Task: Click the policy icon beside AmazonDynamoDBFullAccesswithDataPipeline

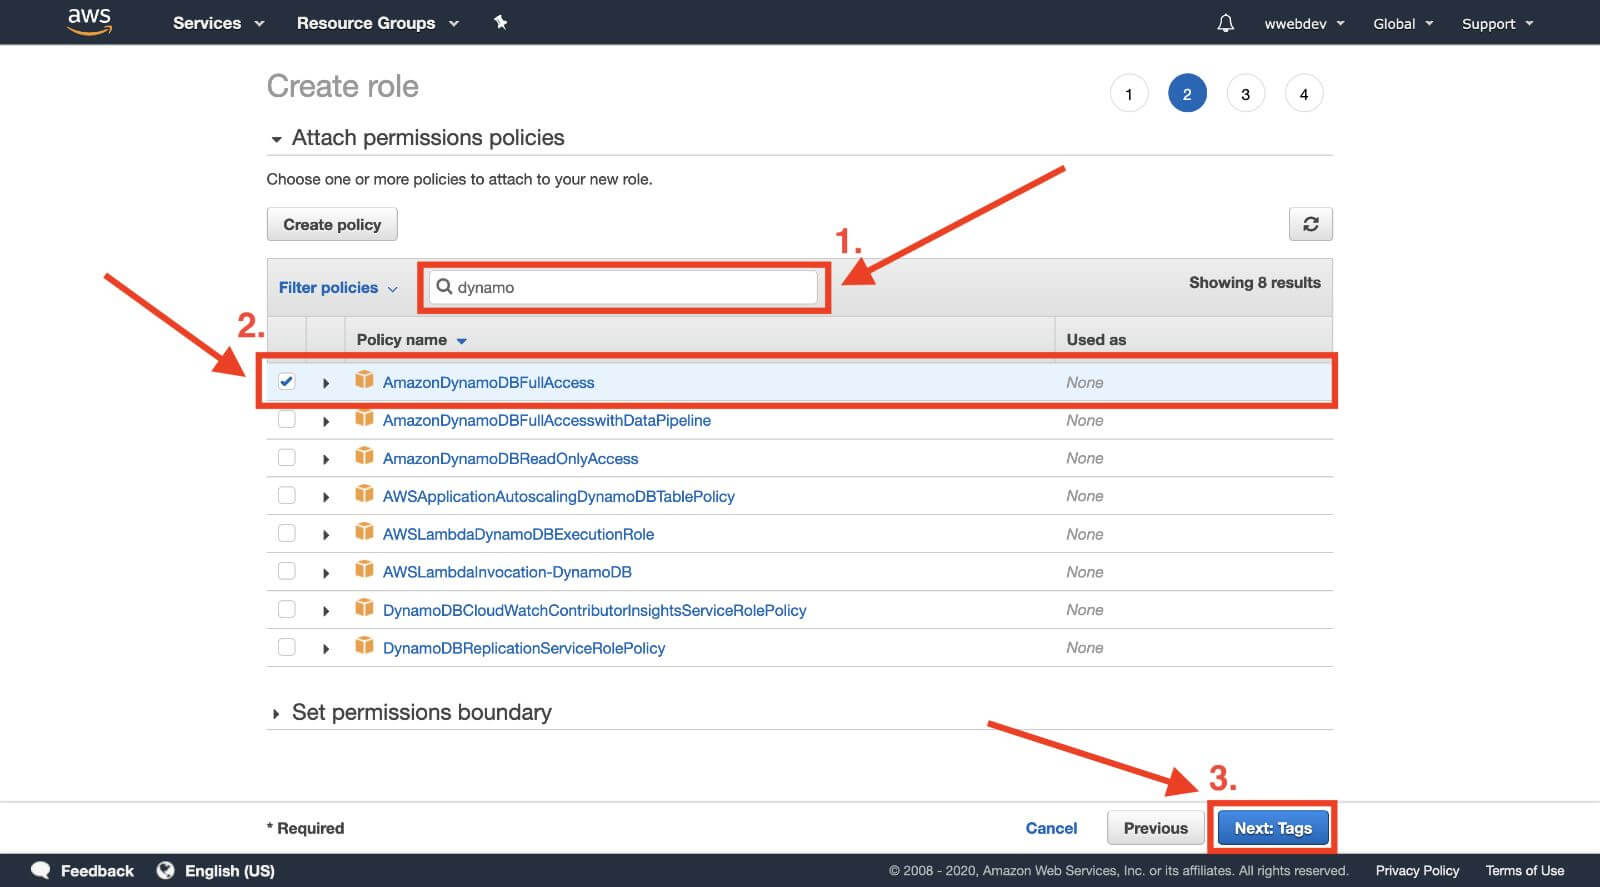Action: (364, 418)
